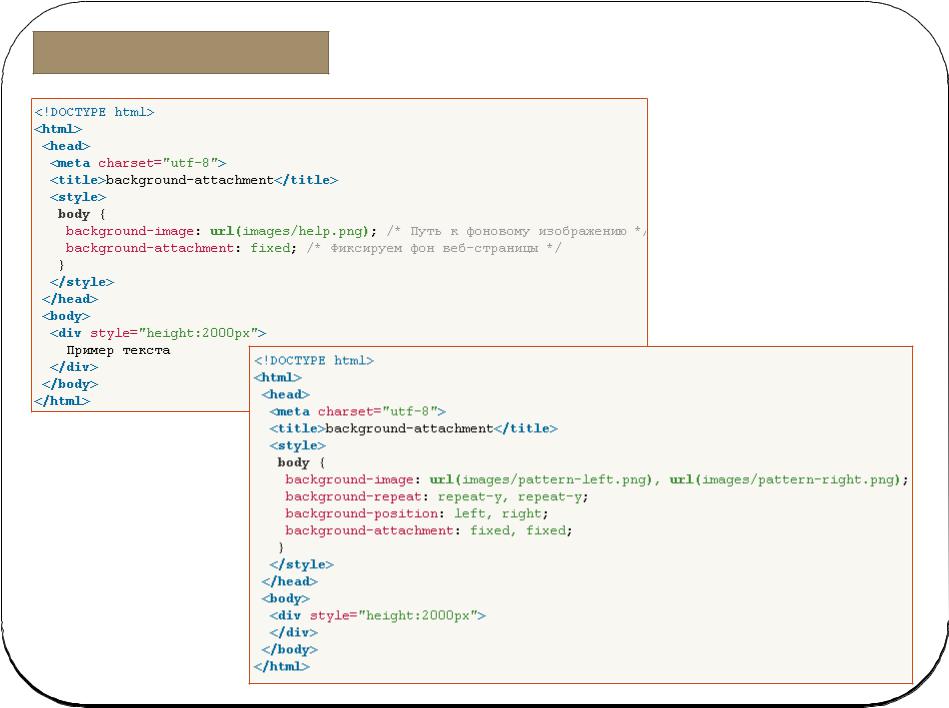Select the title line in pattern-left code block
This screenshot has width=949, height=708.
click(x=413, y=428)
